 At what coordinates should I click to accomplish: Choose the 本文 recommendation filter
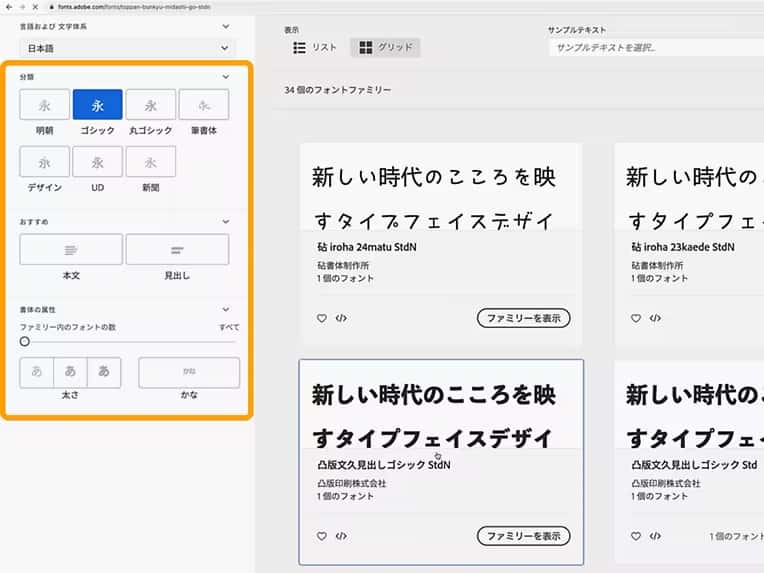point(71,249)
